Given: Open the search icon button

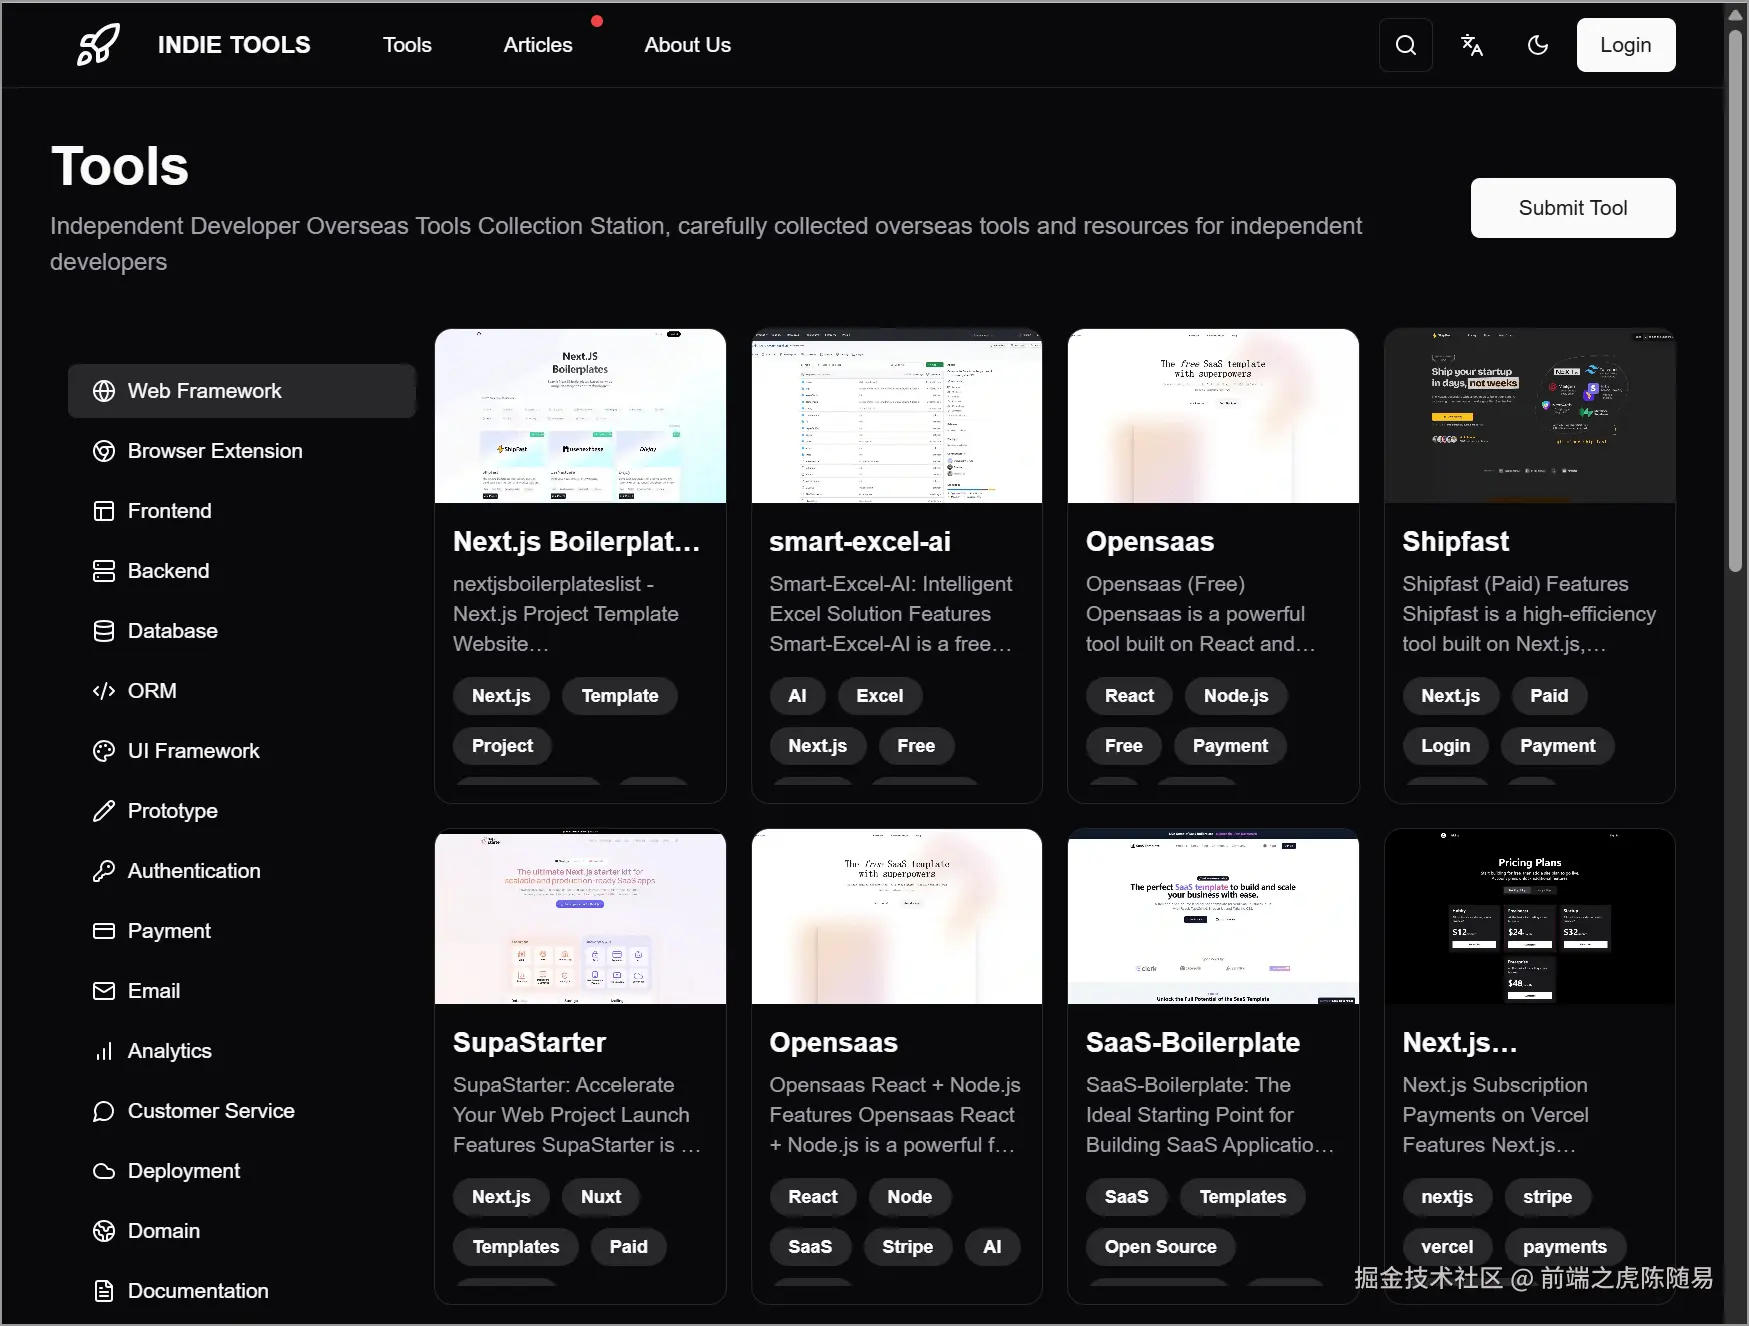Looking at the screenshot, I should point(1406,45).
